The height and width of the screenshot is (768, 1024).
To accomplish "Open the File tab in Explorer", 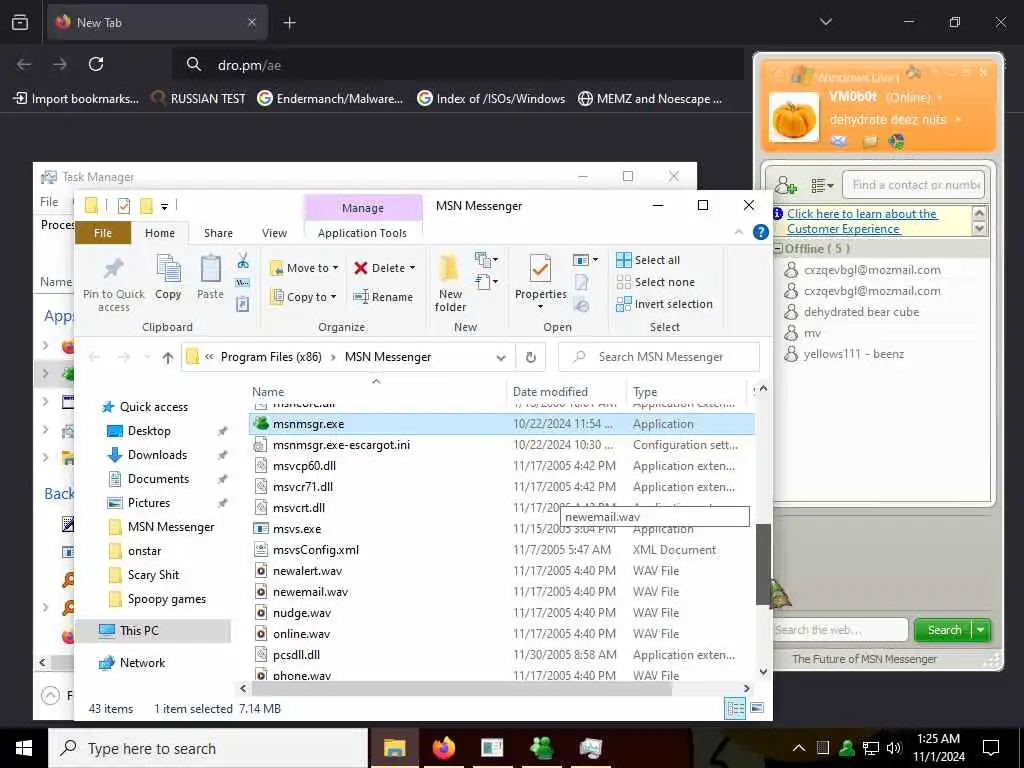I will [103, 233].
